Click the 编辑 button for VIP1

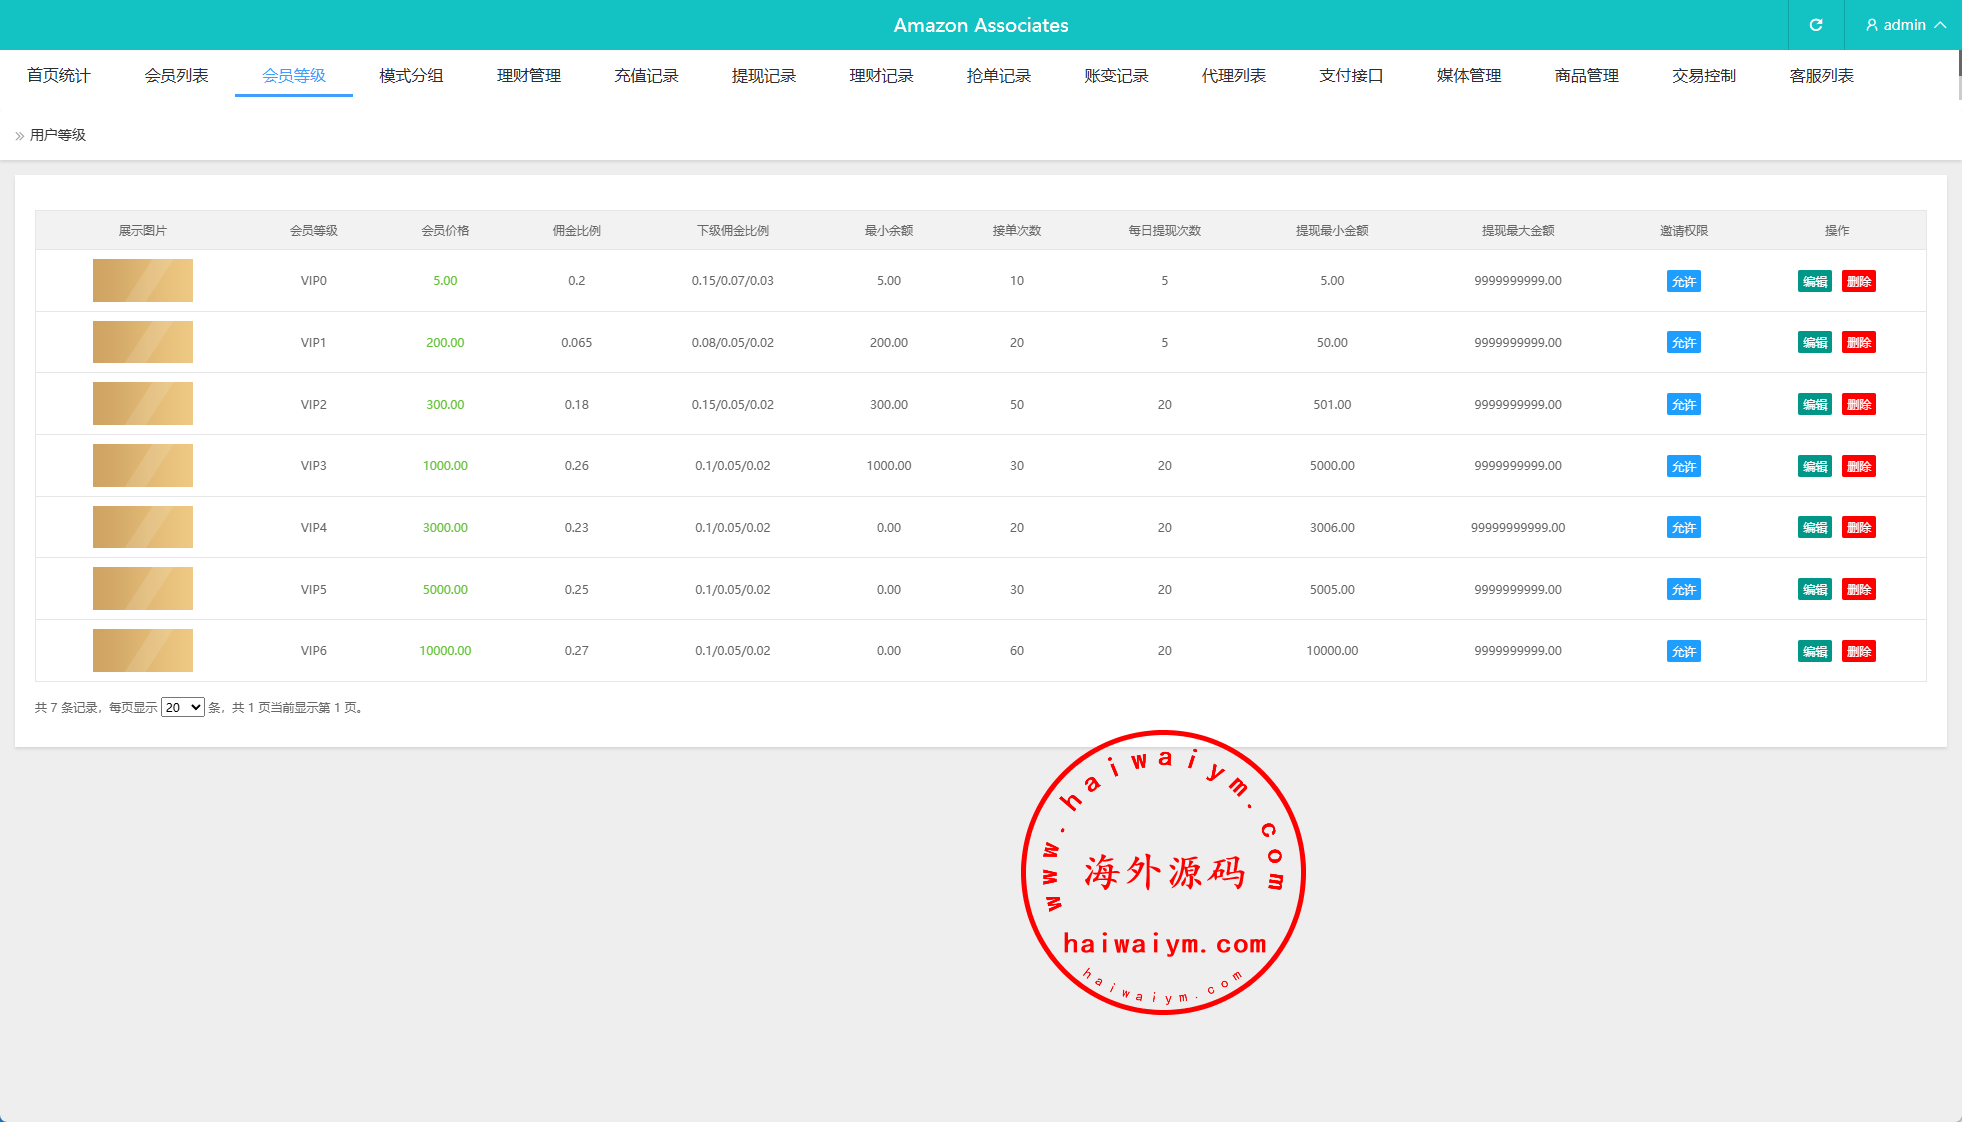pyautogui.click(x=1814, y=343)
